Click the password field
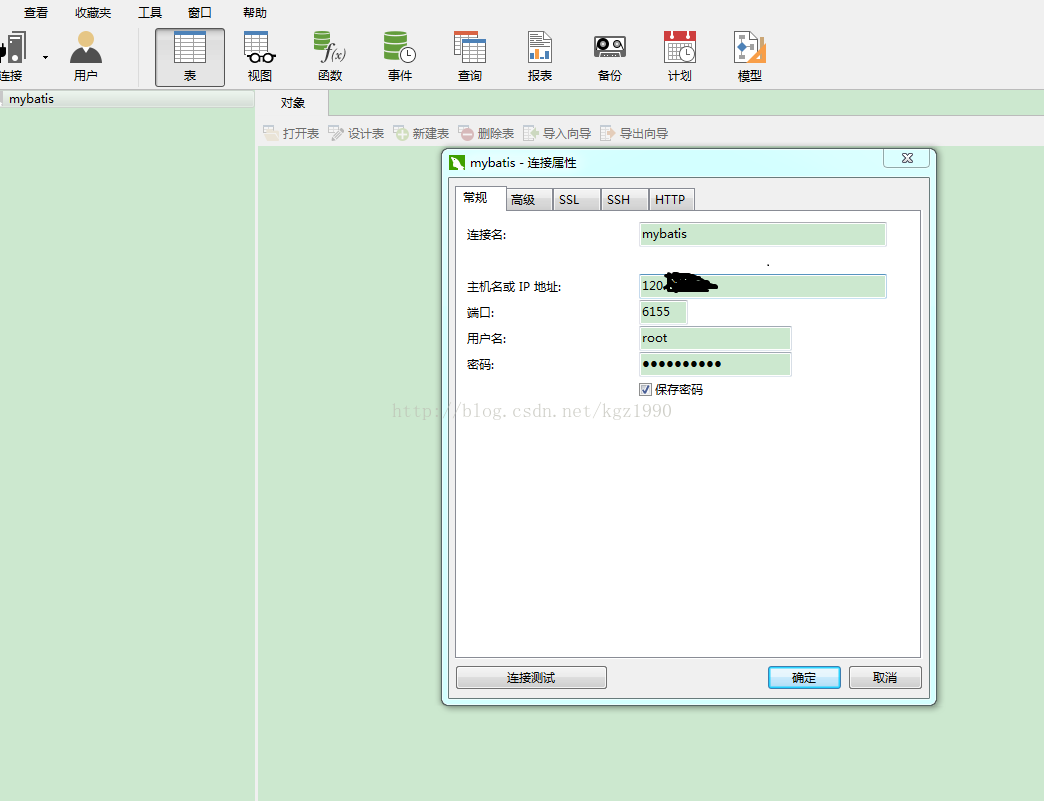Image resolution: width=1044 pixels, height=801 pixels. click(x=715, y=364)
